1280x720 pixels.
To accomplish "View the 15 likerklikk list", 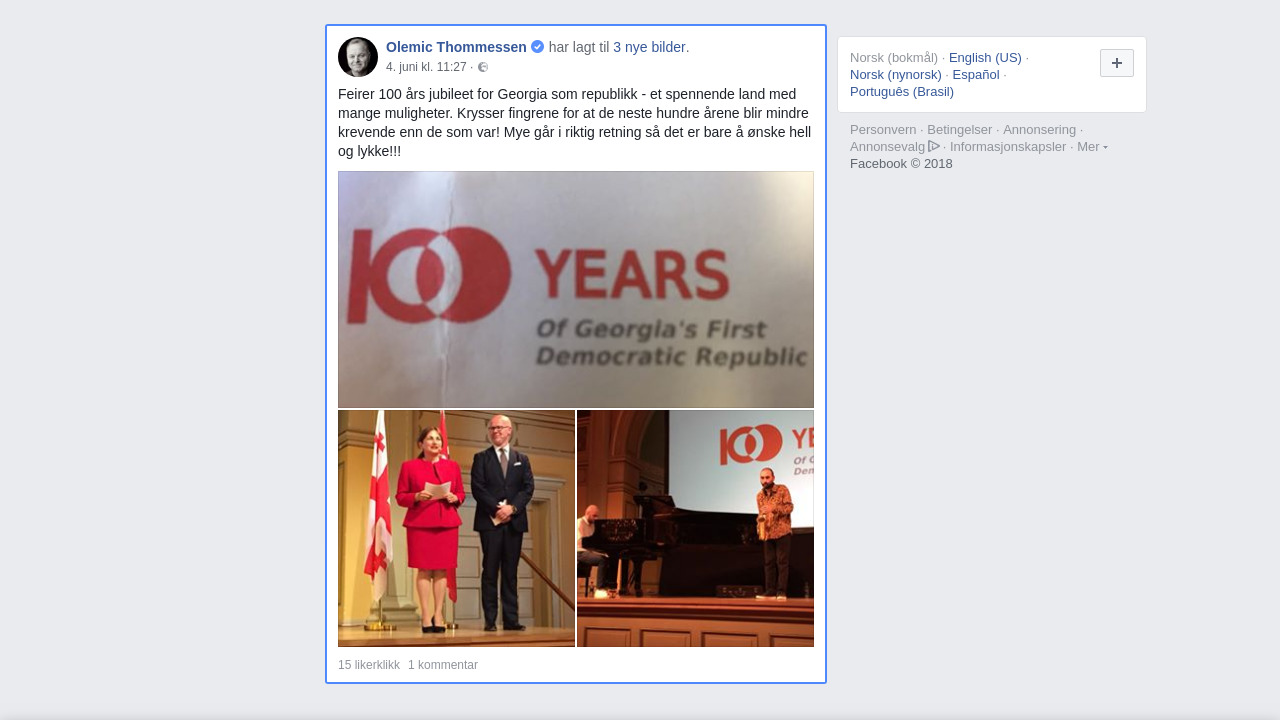I will (x=369, y=665).
